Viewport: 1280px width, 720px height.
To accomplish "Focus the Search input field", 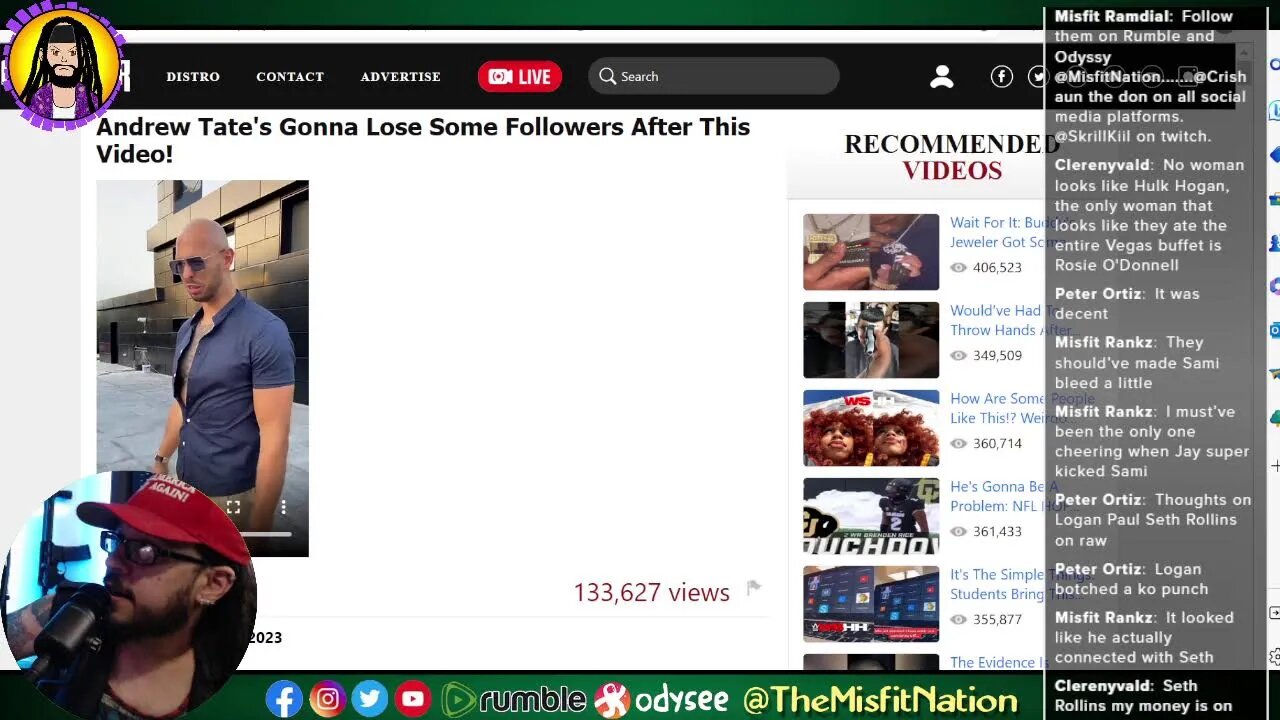I will [713, 76].
